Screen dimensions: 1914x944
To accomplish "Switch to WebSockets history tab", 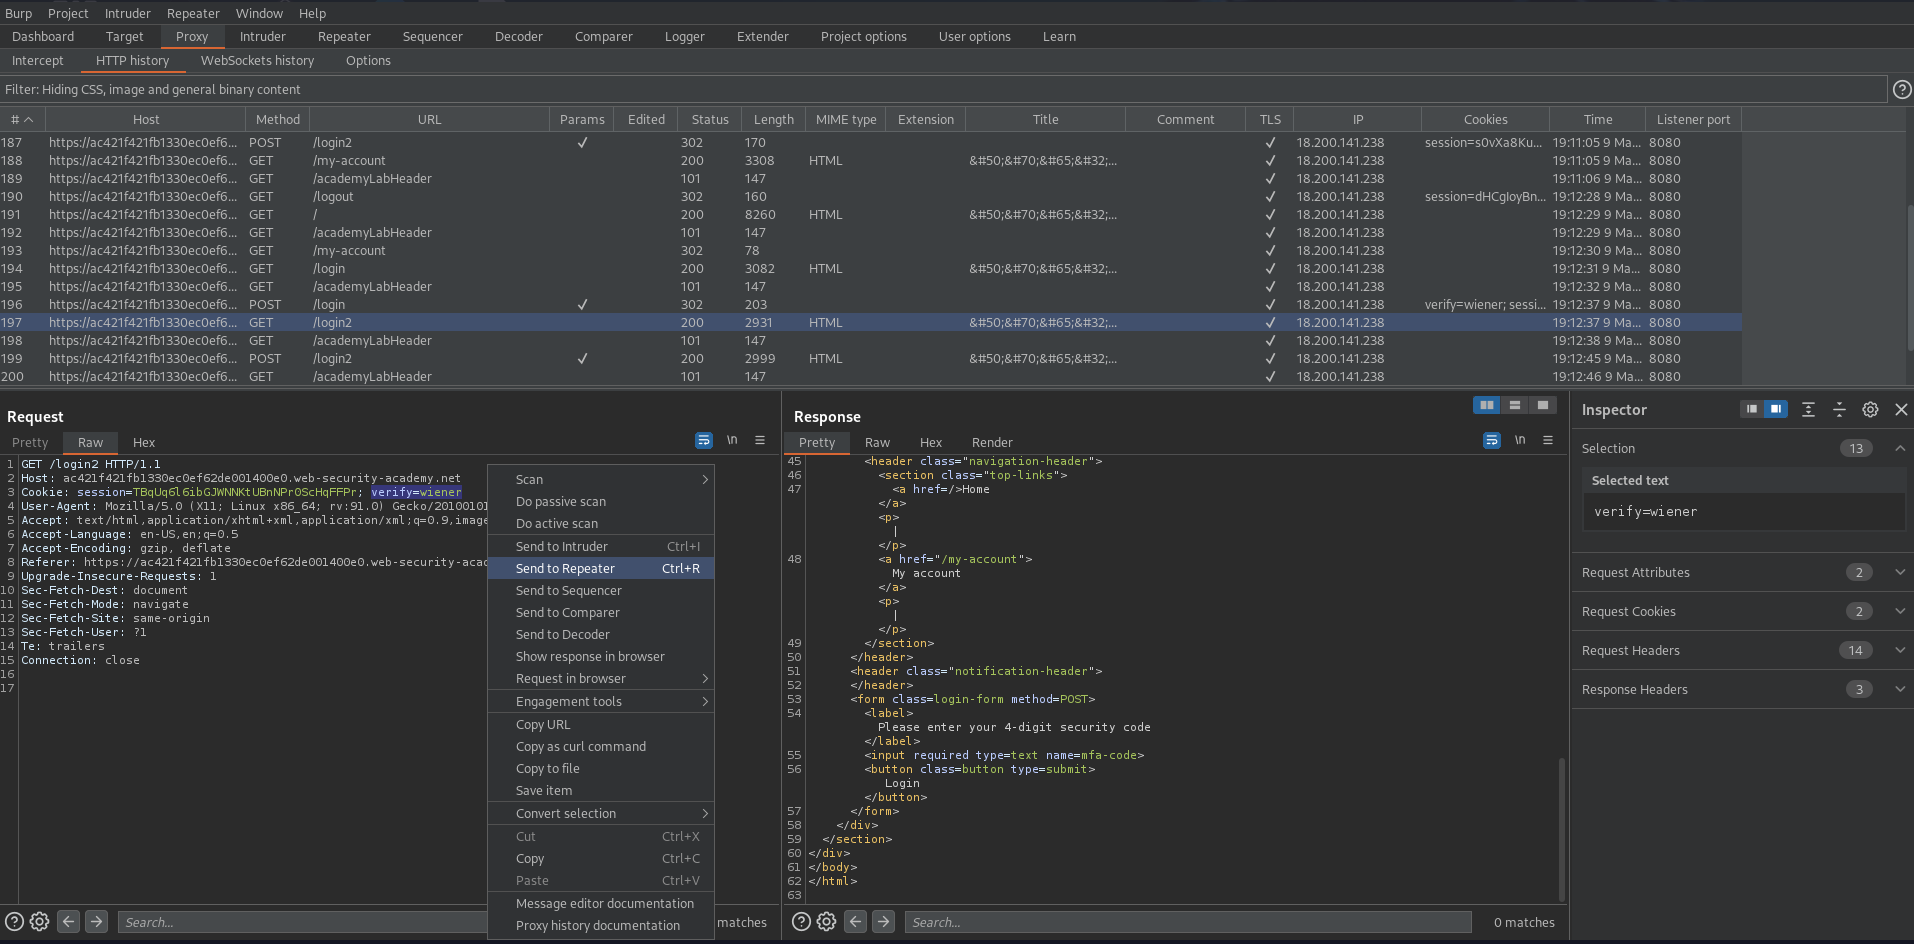I will (x=257, y=60).
